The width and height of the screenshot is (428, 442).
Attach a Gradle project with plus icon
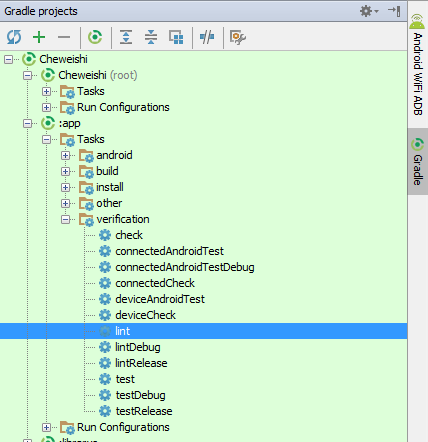pos(39,37)
